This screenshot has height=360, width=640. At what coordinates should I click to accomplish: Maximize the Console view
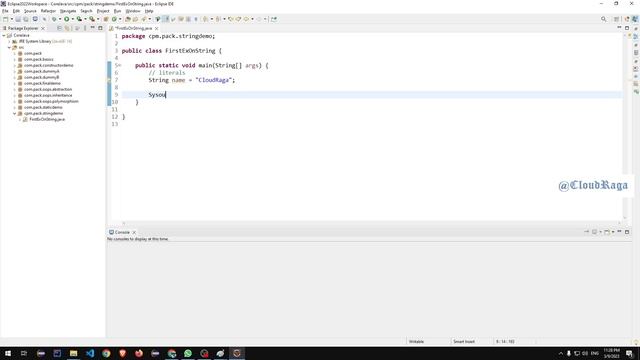click(x=627, y=232)
